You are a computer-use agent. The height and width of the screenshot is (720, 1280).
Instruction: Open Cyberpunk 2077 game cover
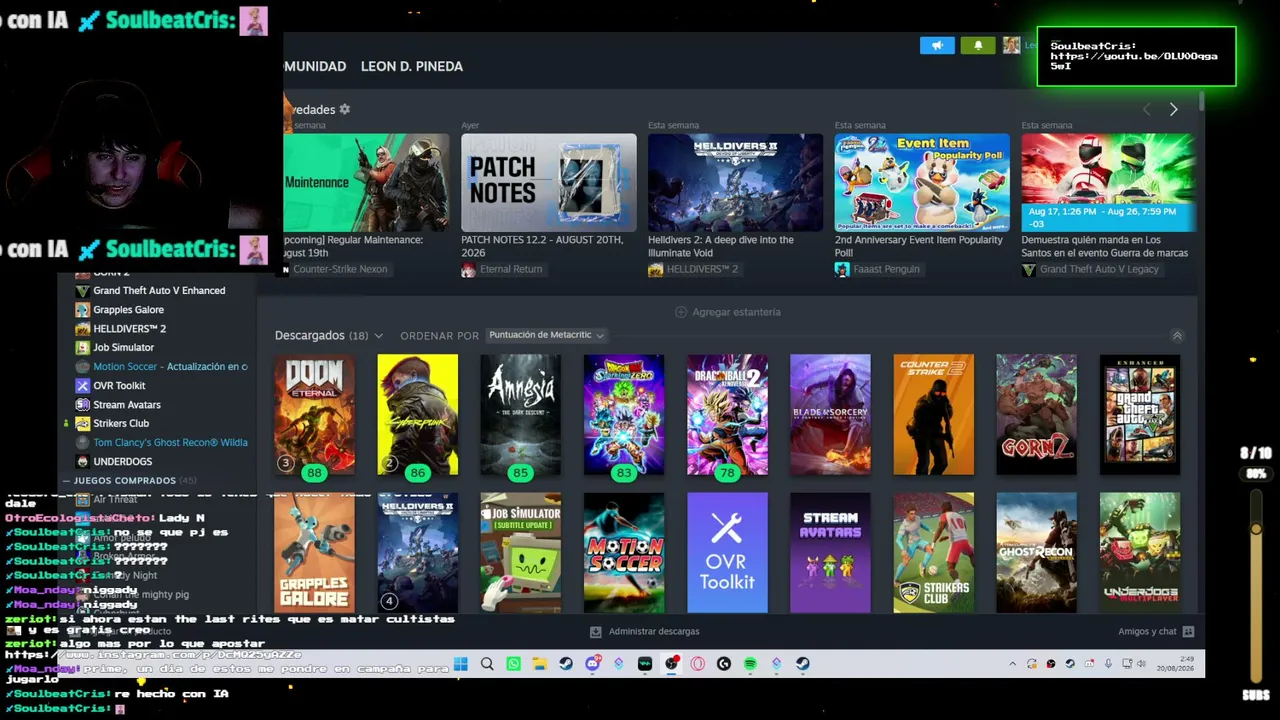417,414
